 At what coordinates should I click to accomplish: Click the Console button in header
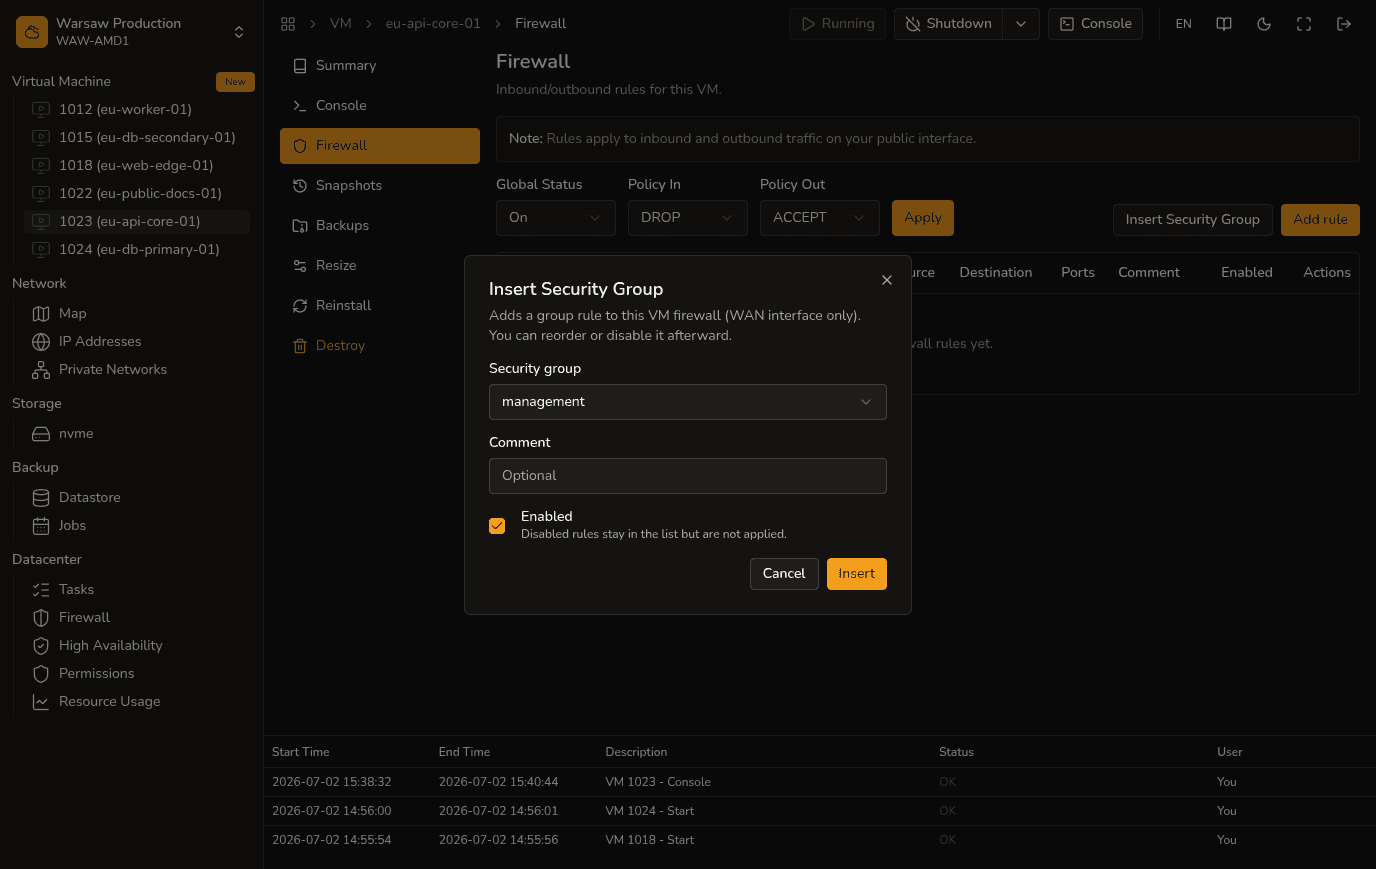pos(1096,24)
